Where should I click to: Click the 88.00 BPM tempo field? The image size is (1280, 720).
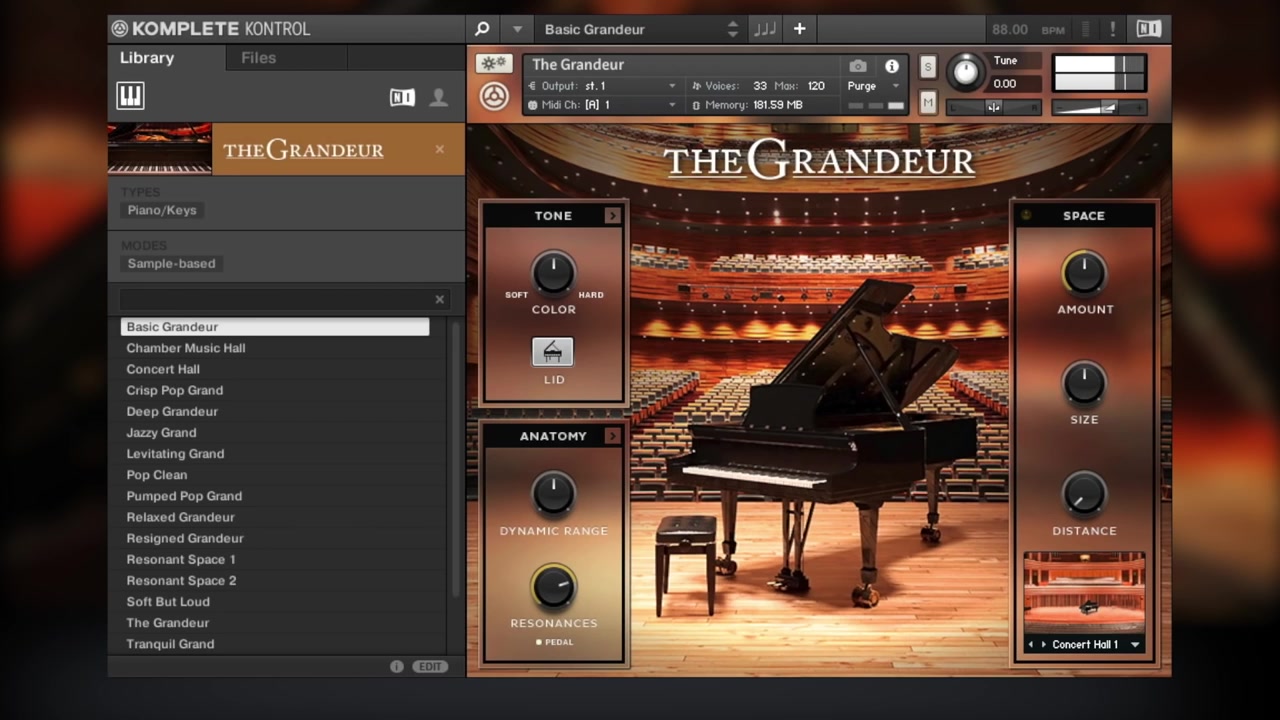[1027, 30]
